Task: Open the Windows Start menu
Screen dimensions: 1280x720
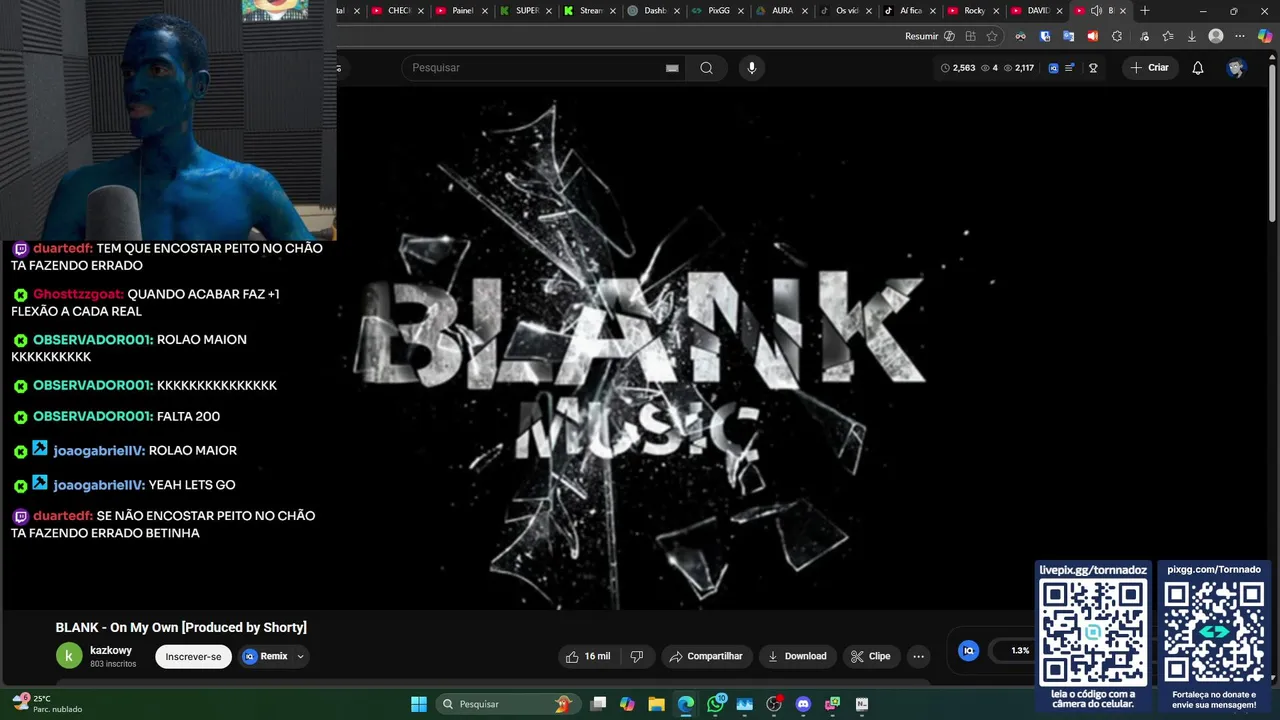Action: click(419, 704)
